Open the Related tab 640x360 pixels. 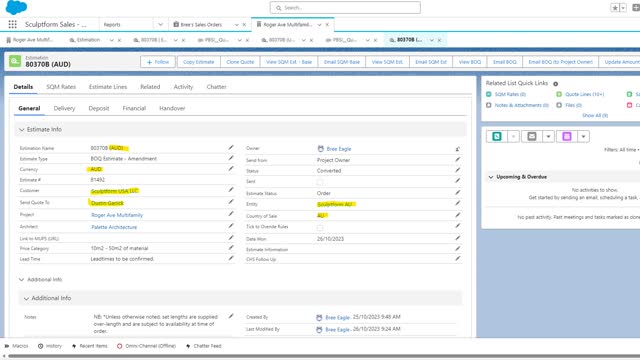tap(150, 87)
